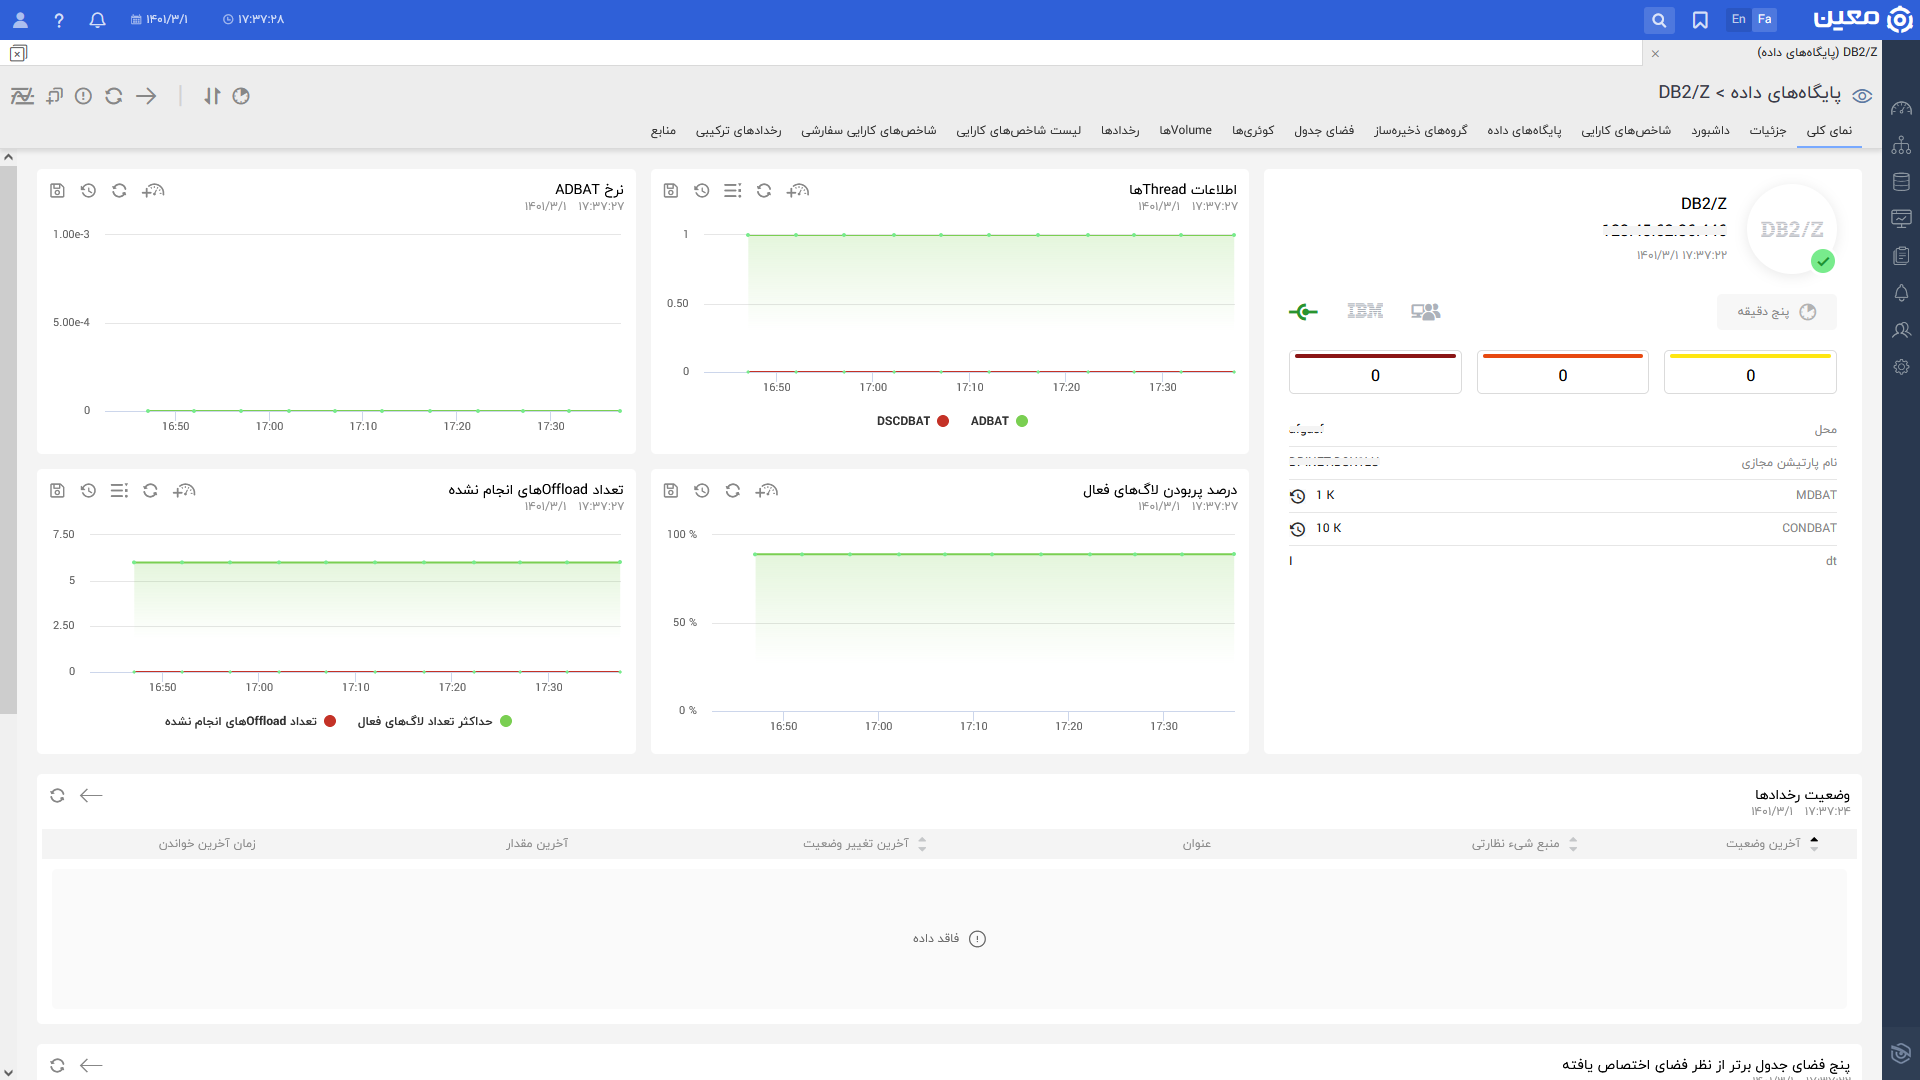Close the DB2/Z tab
Viewport: 1920px width, 1080px height.
point(1655,53)
